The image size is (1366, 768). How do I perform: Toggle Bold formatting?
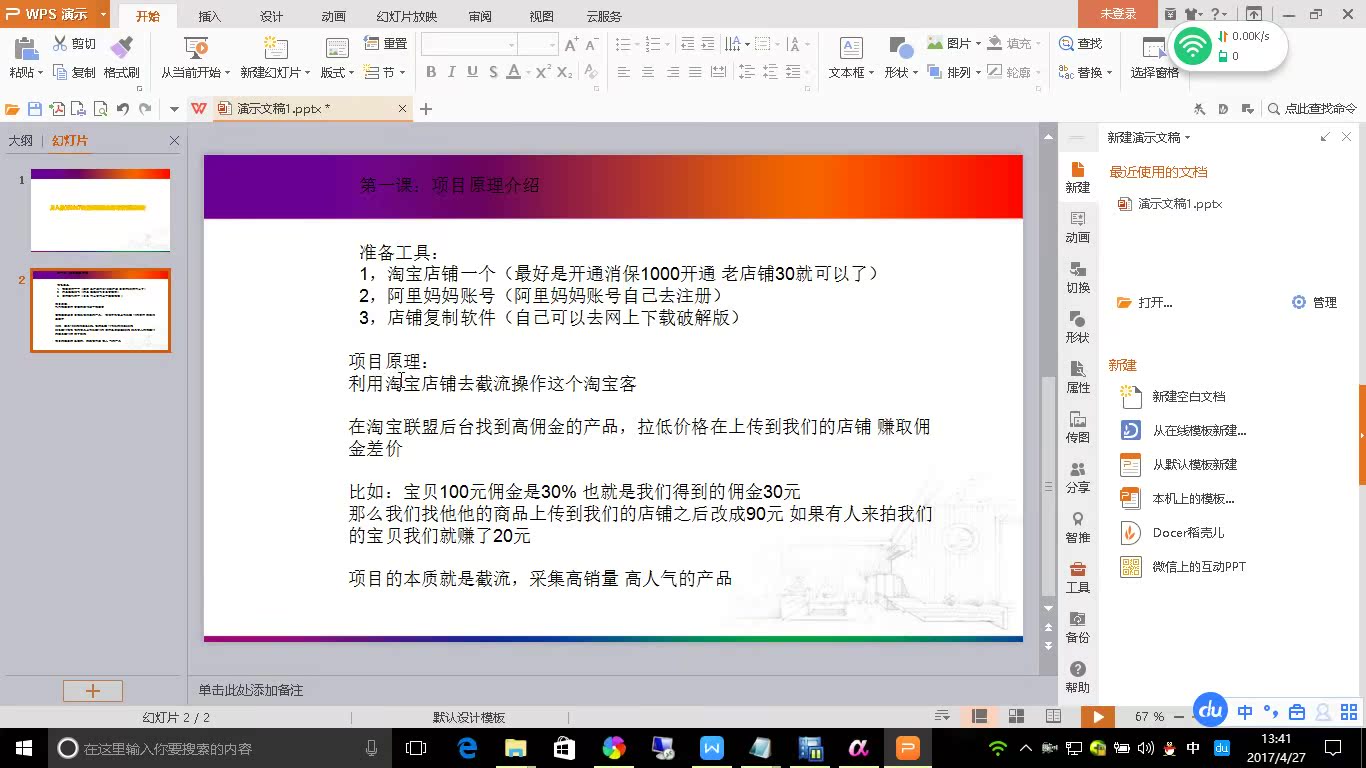click(x=431, y=72)
